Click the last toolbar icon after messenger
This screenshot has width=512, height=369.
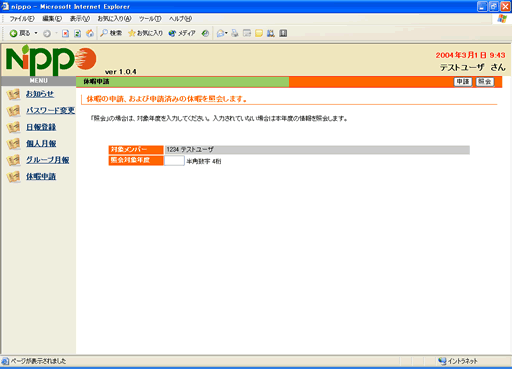[x=283, y=33]
